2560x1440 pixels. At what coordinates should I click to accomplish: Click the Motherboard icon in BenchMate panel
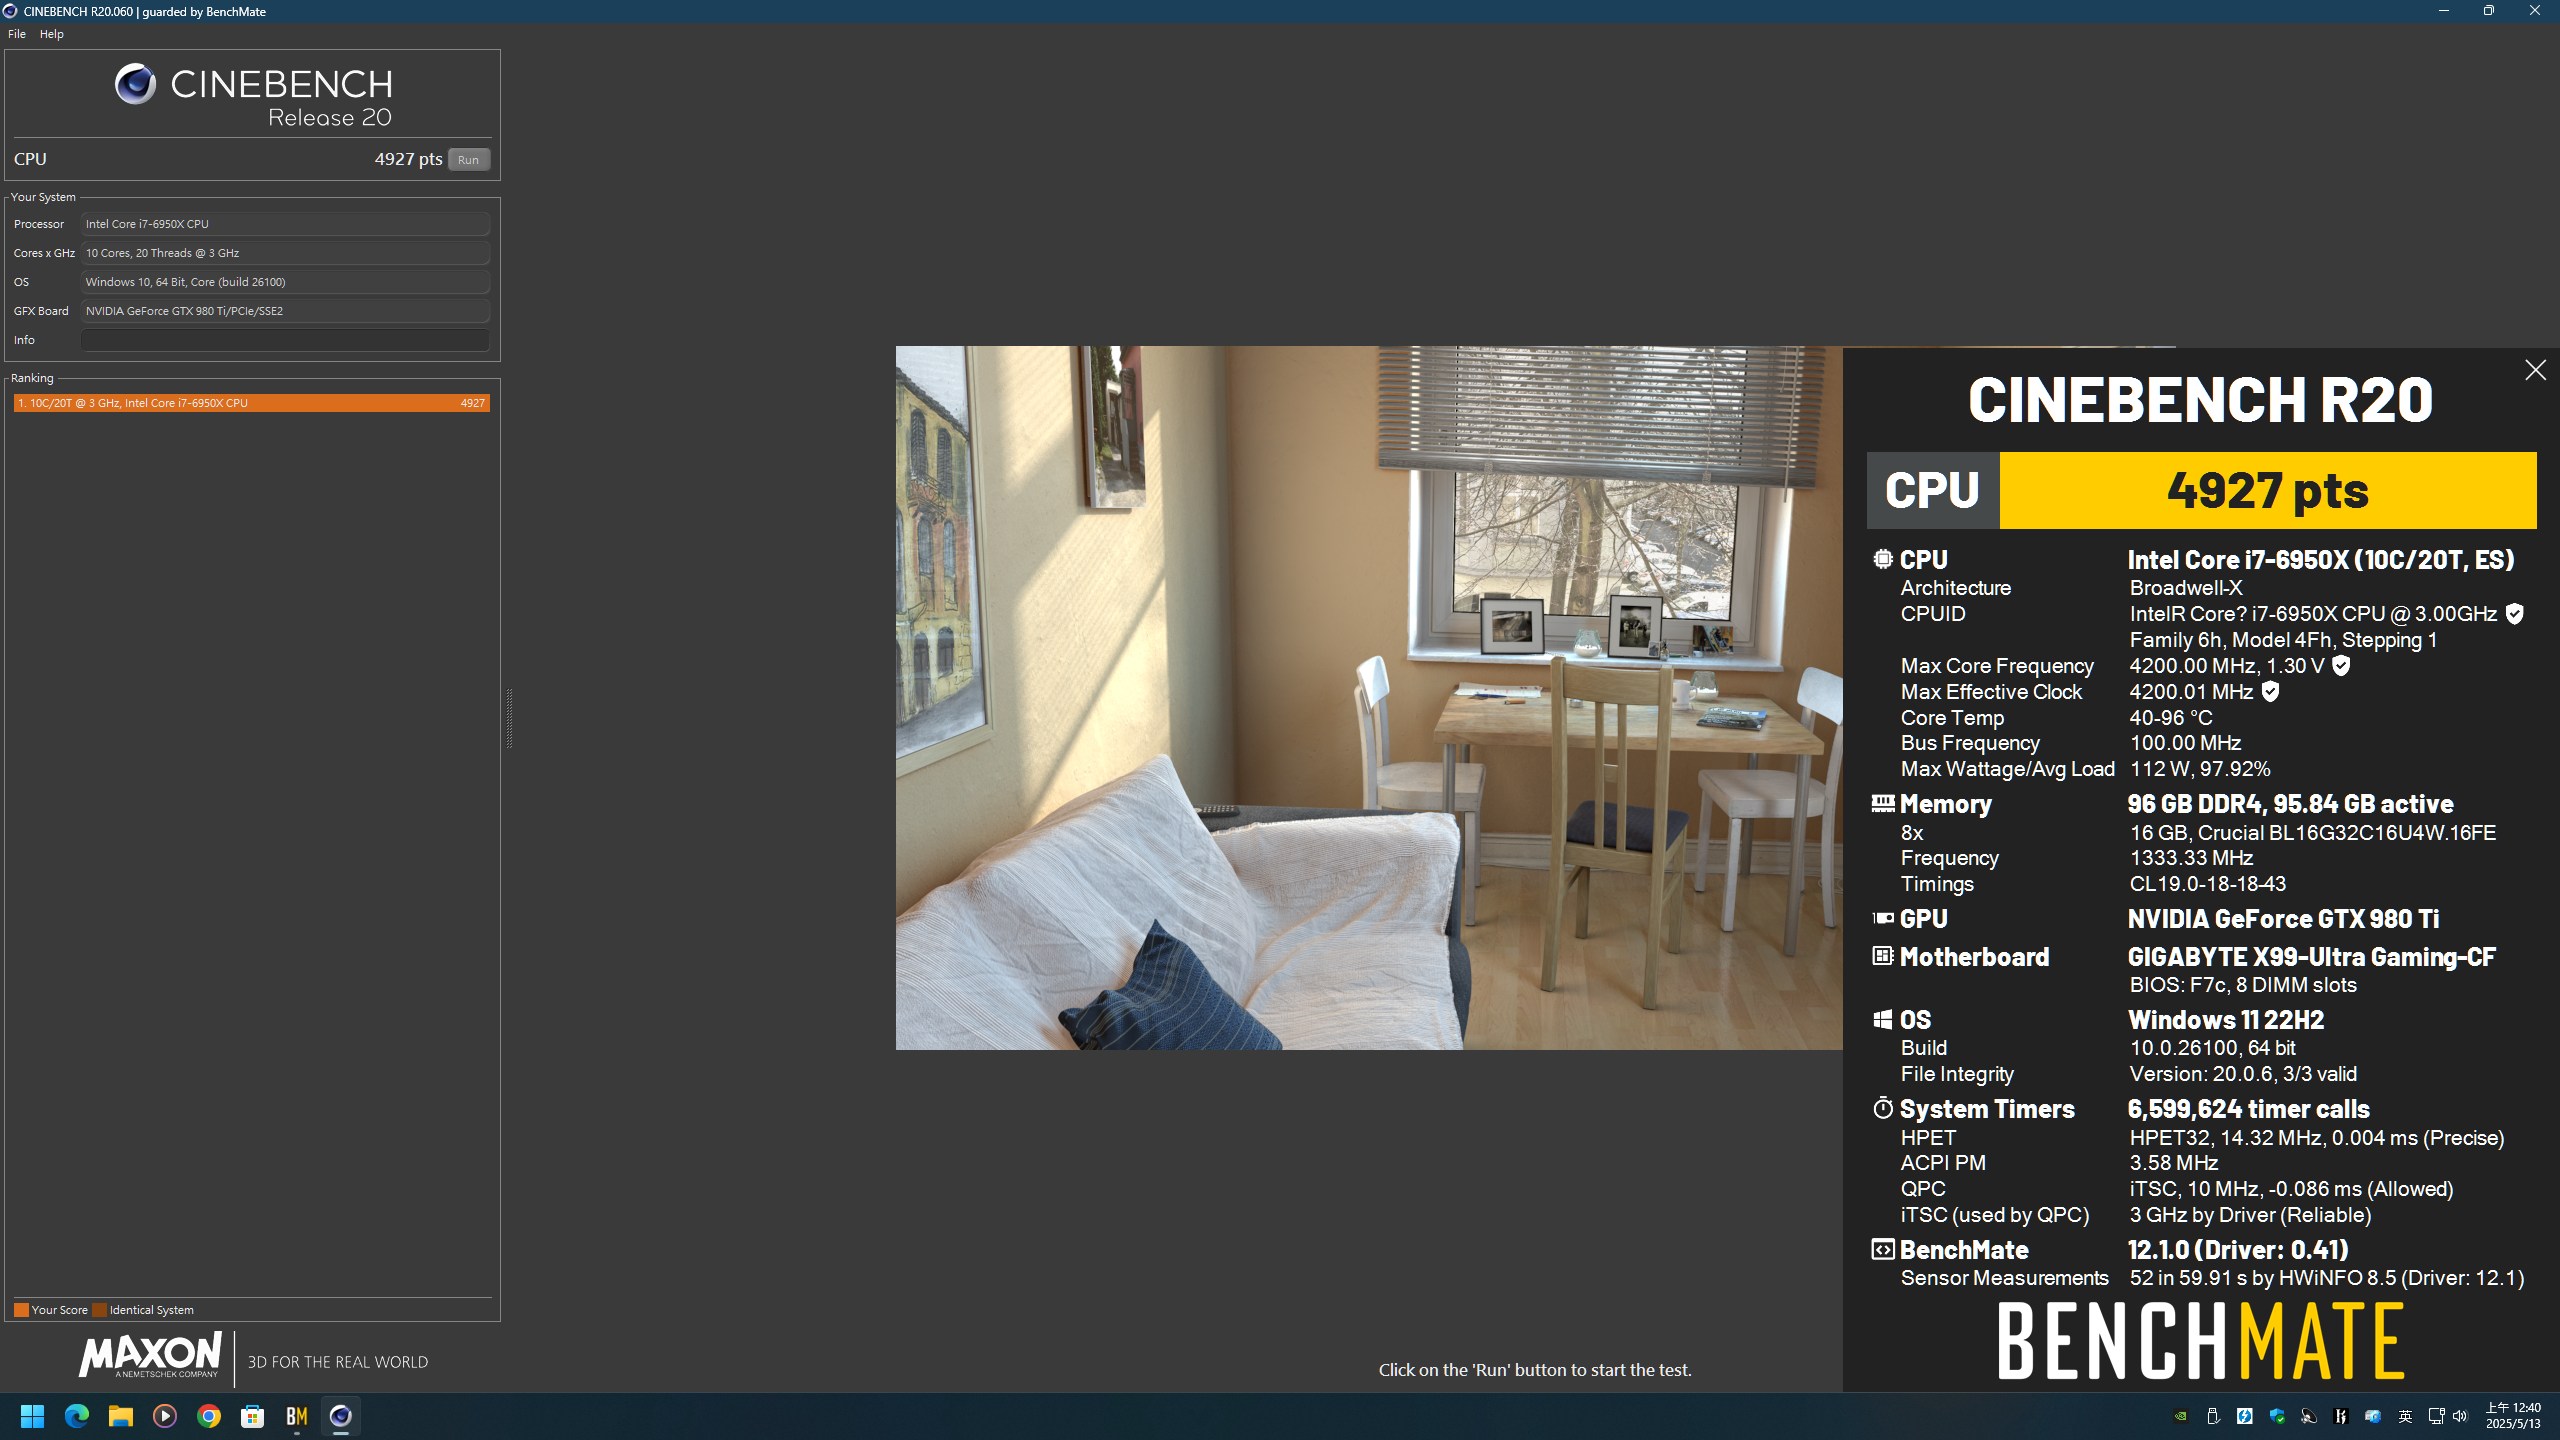[1883, 956]
